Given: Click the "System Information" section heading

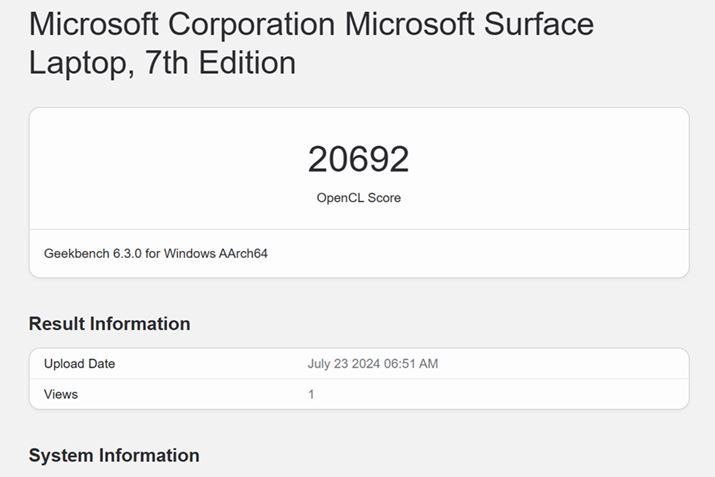Looking at the screenshot, I should point(114,456).
